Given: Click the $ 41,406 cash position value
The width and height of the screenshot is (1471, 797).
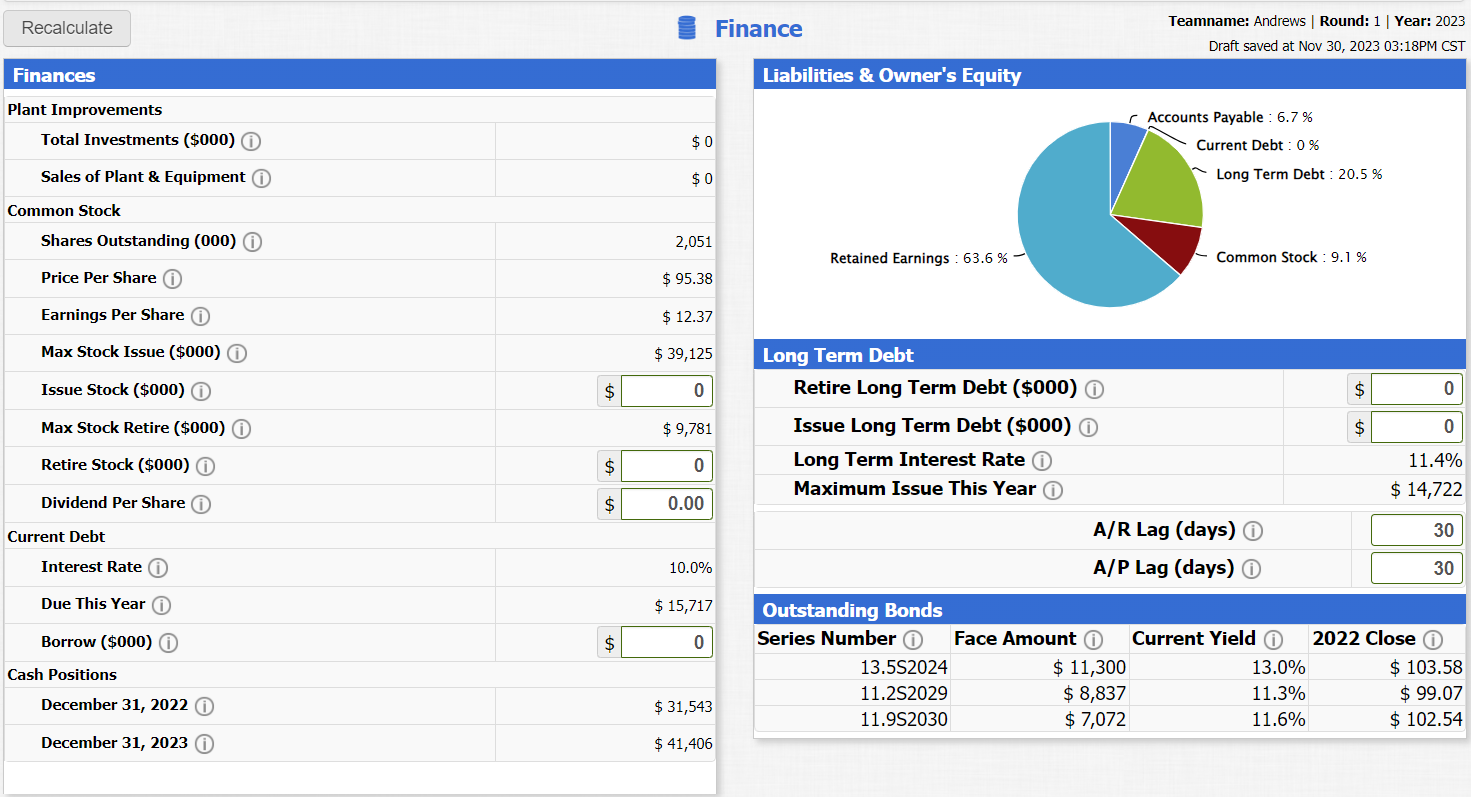Looking at the screenshot, I should click(x=684, y=743).
